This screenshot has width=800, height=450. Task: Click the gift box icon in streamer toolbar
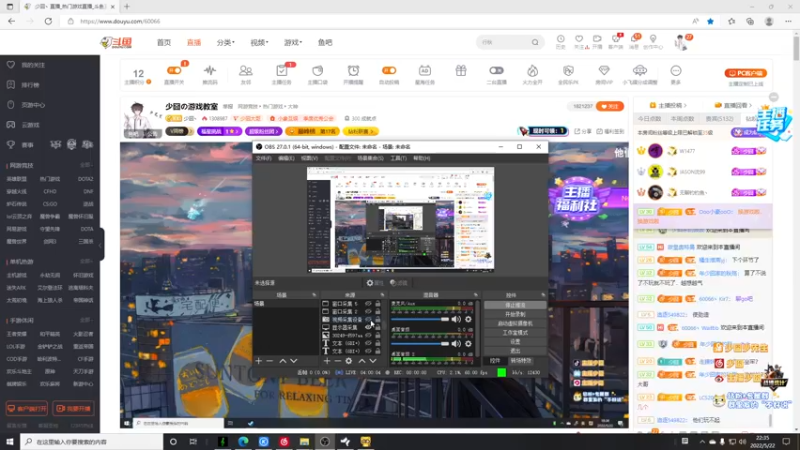461,71
